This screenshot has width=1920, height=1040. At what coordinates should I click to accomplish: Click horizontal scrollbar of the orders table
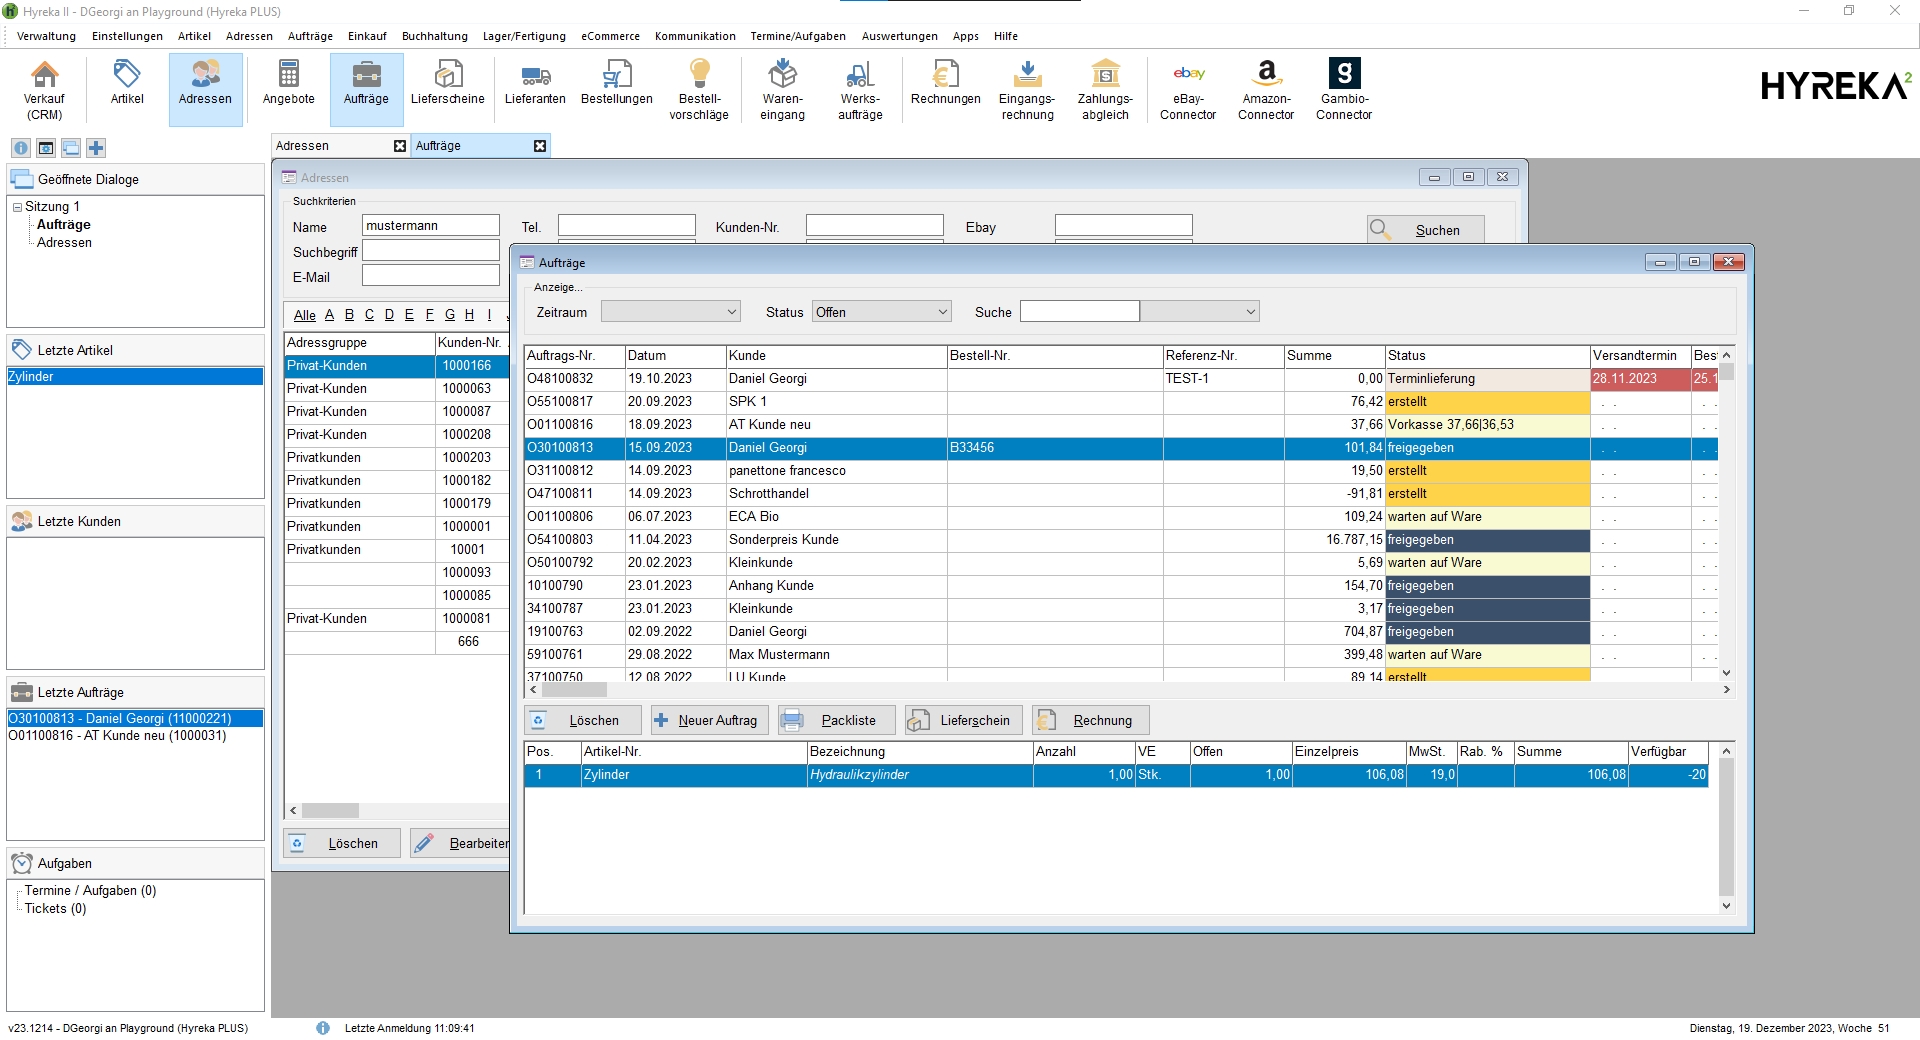click(x=1127, y=690)
